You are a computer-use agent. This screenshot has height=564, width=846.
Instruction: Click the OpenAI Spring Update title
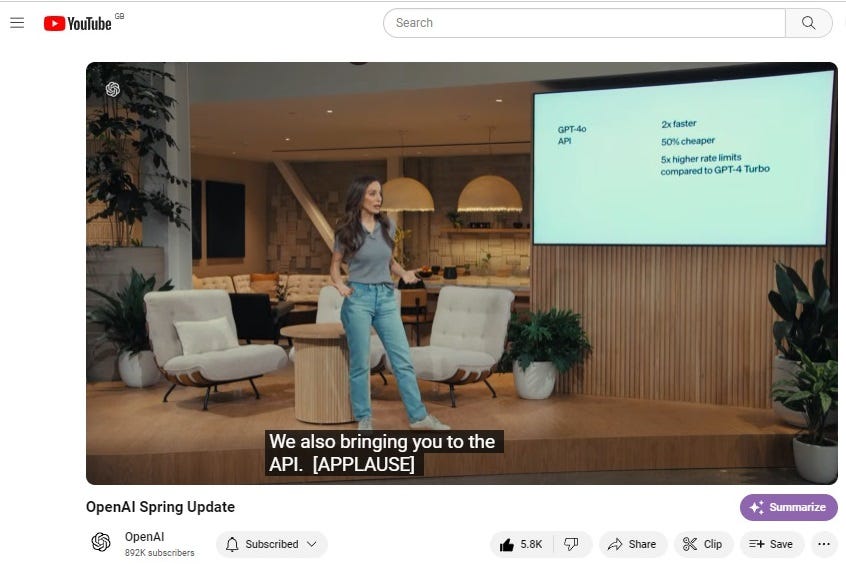coord(160,507)
